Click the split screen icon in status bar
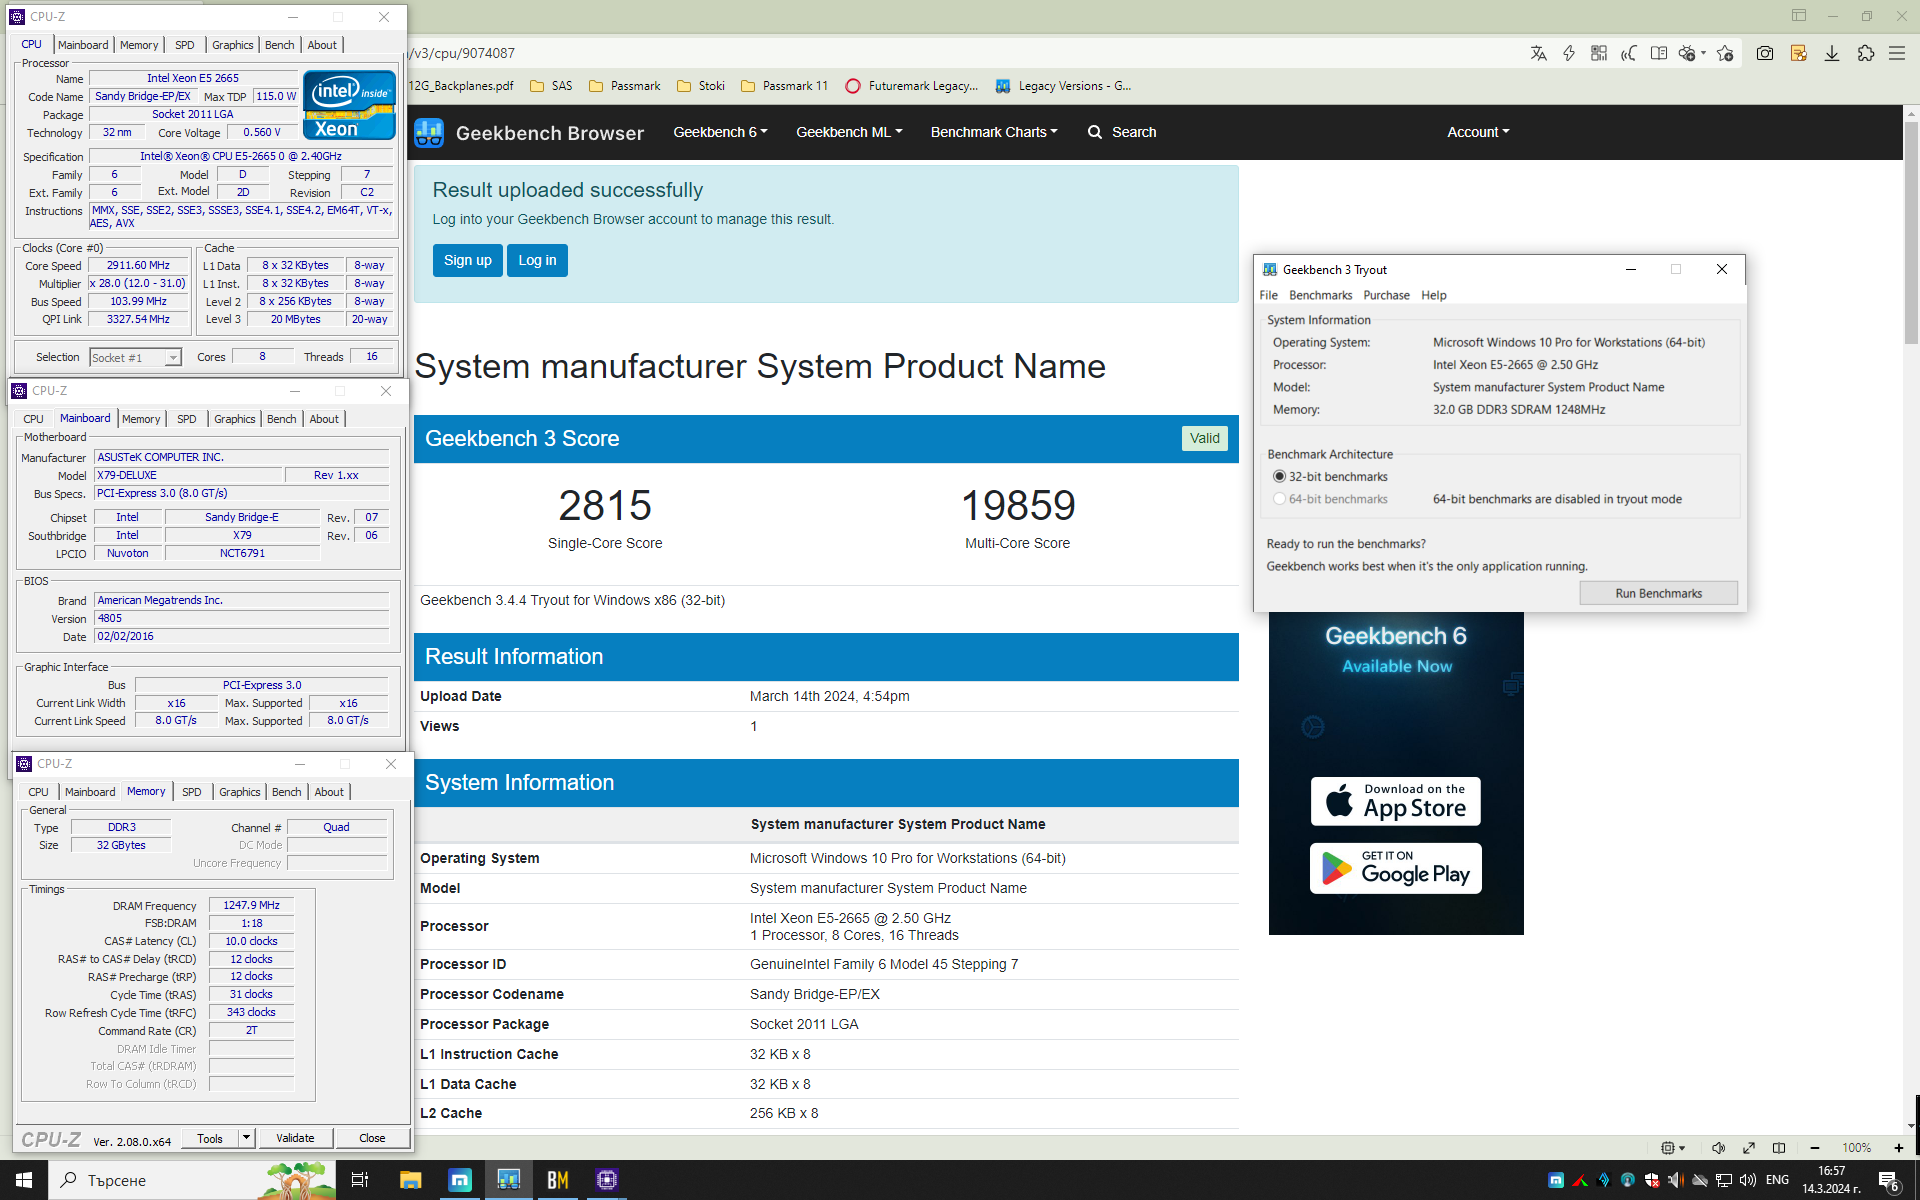The image size is (1920, 1200). [x=1779, y=1148]
